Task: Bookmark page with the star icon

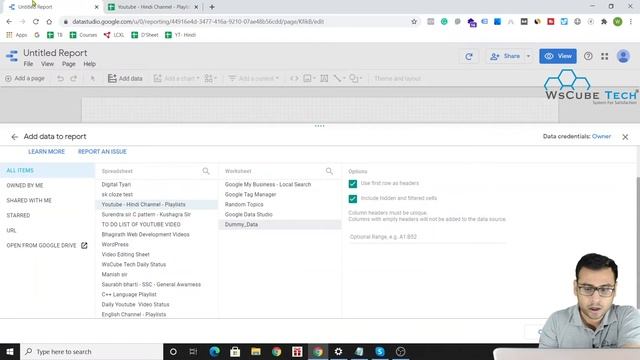Action: [x=414, y=22]
